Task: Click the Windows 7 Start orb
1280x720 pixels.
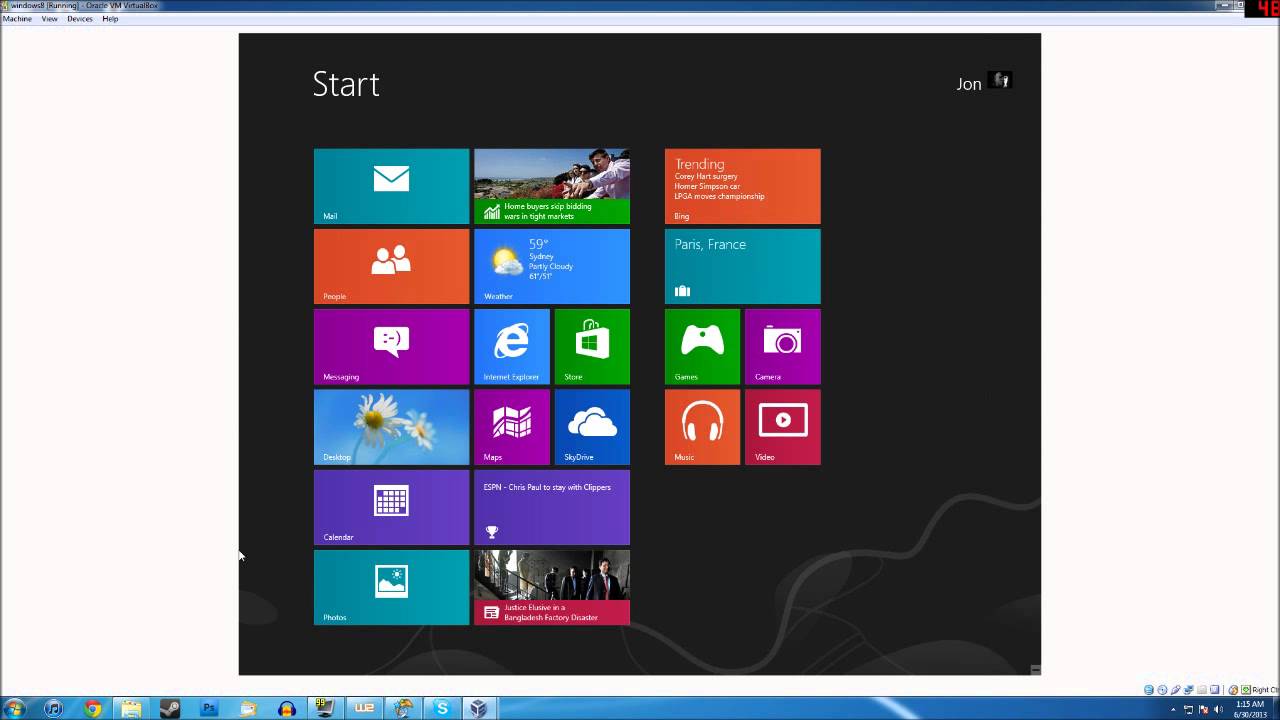Action: [15, 708]
